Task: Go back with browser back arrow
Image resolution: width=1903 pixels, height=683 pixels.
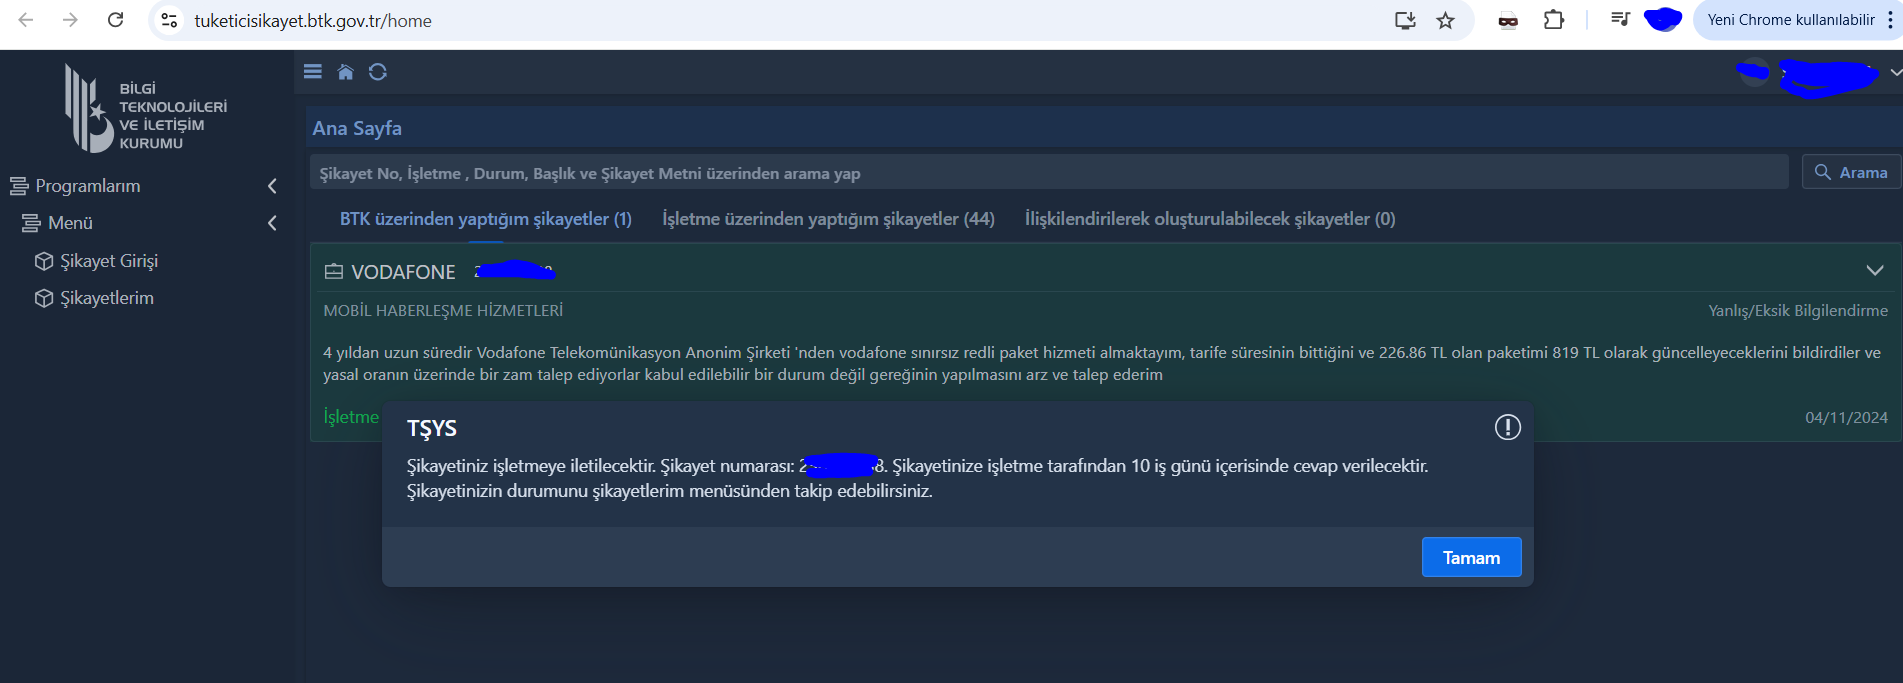Action: tap(26, 20)
